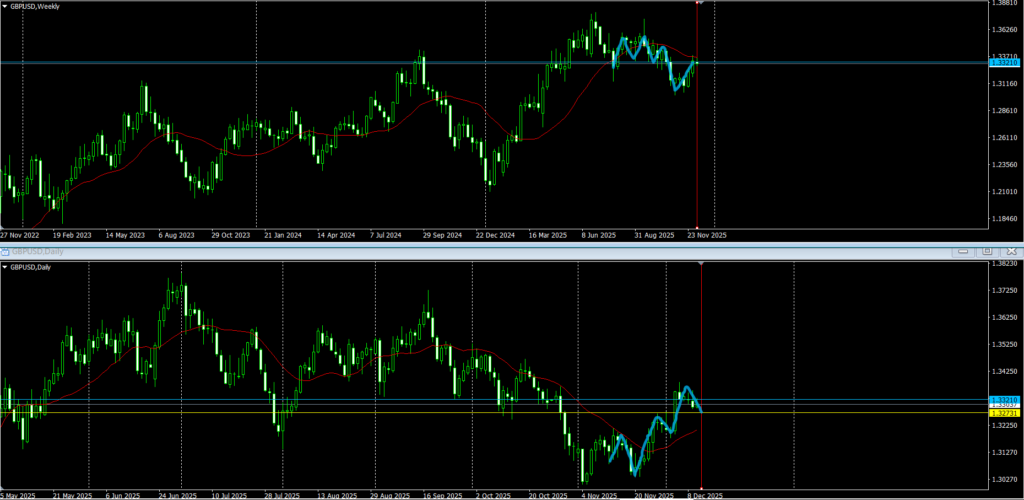Open the GBPUSD,Daily chart dropdown triangle
Viewport: 1024px width, 500px height.
tap(5, 267)
